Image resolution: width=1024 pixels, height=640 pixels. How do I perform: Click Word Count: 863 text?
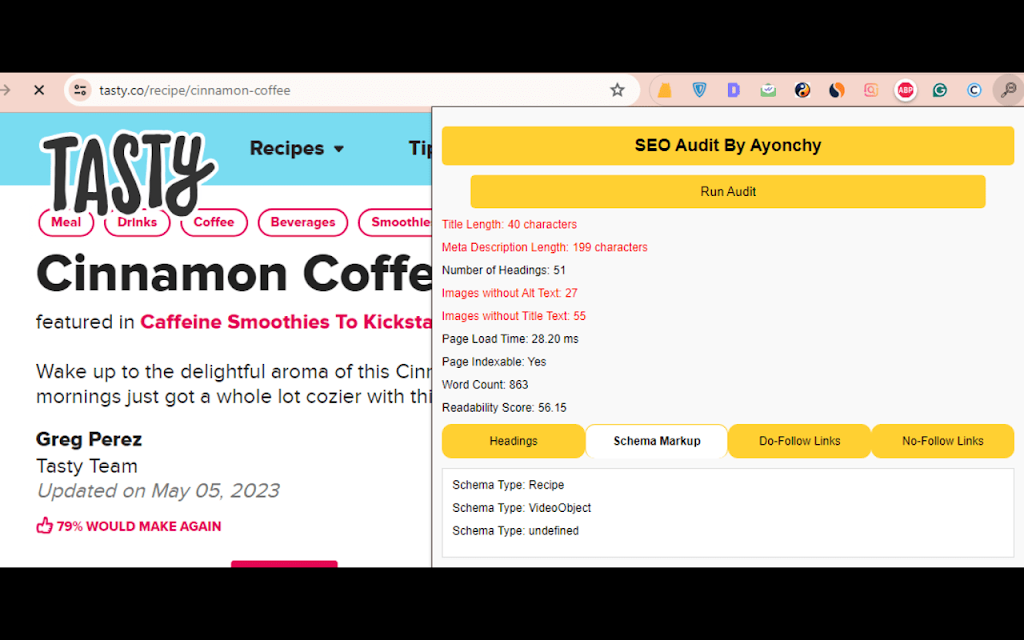click(485, 384)
